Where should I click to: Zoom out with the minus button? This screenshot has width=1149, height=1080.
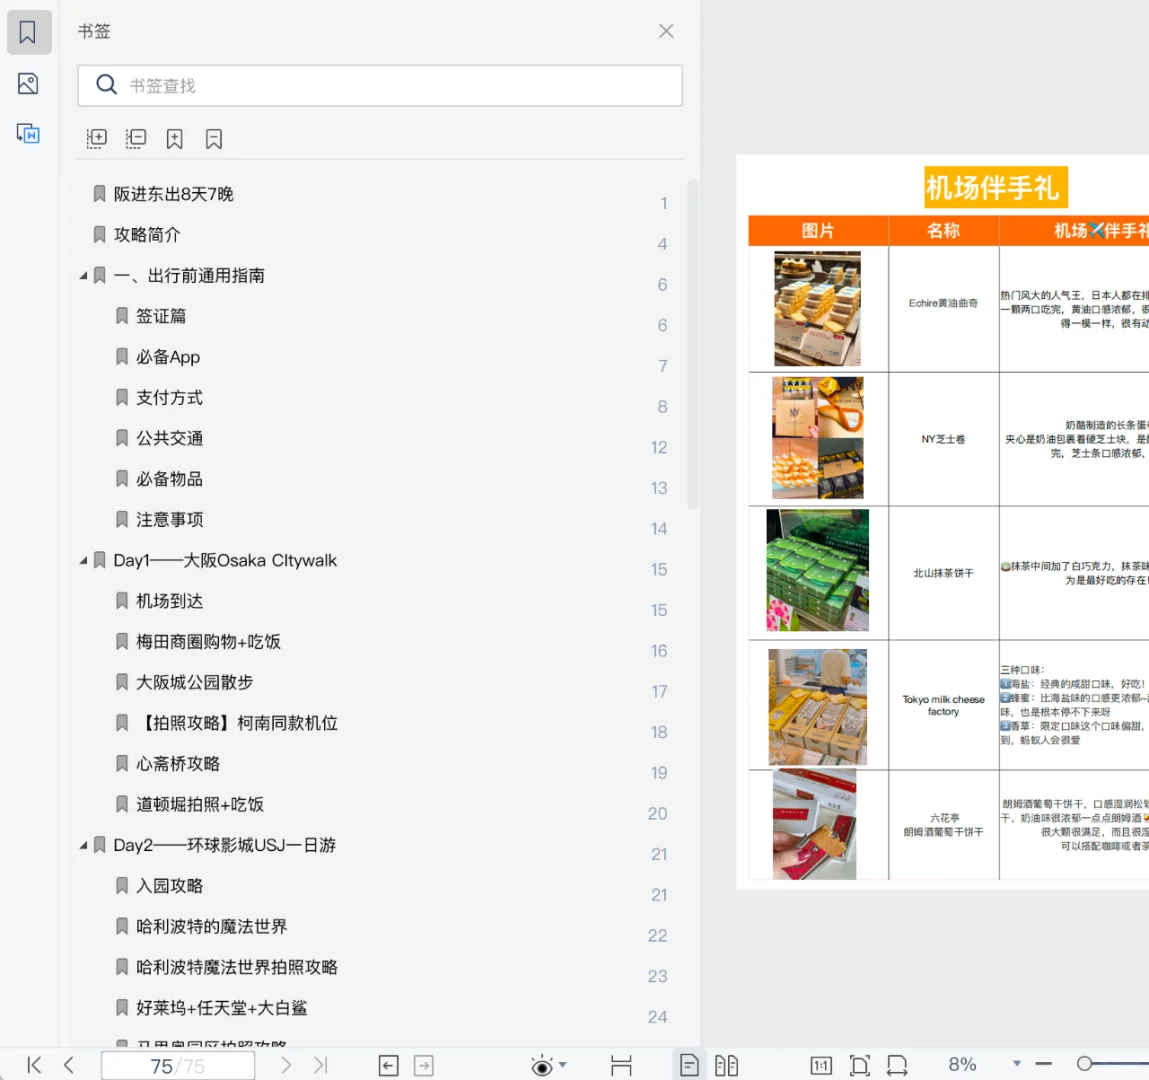click(x=1043, y=1063)
